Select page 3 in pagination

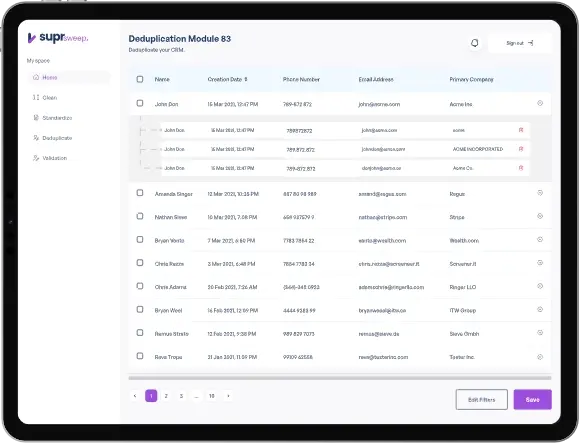(x=181, y=396)
